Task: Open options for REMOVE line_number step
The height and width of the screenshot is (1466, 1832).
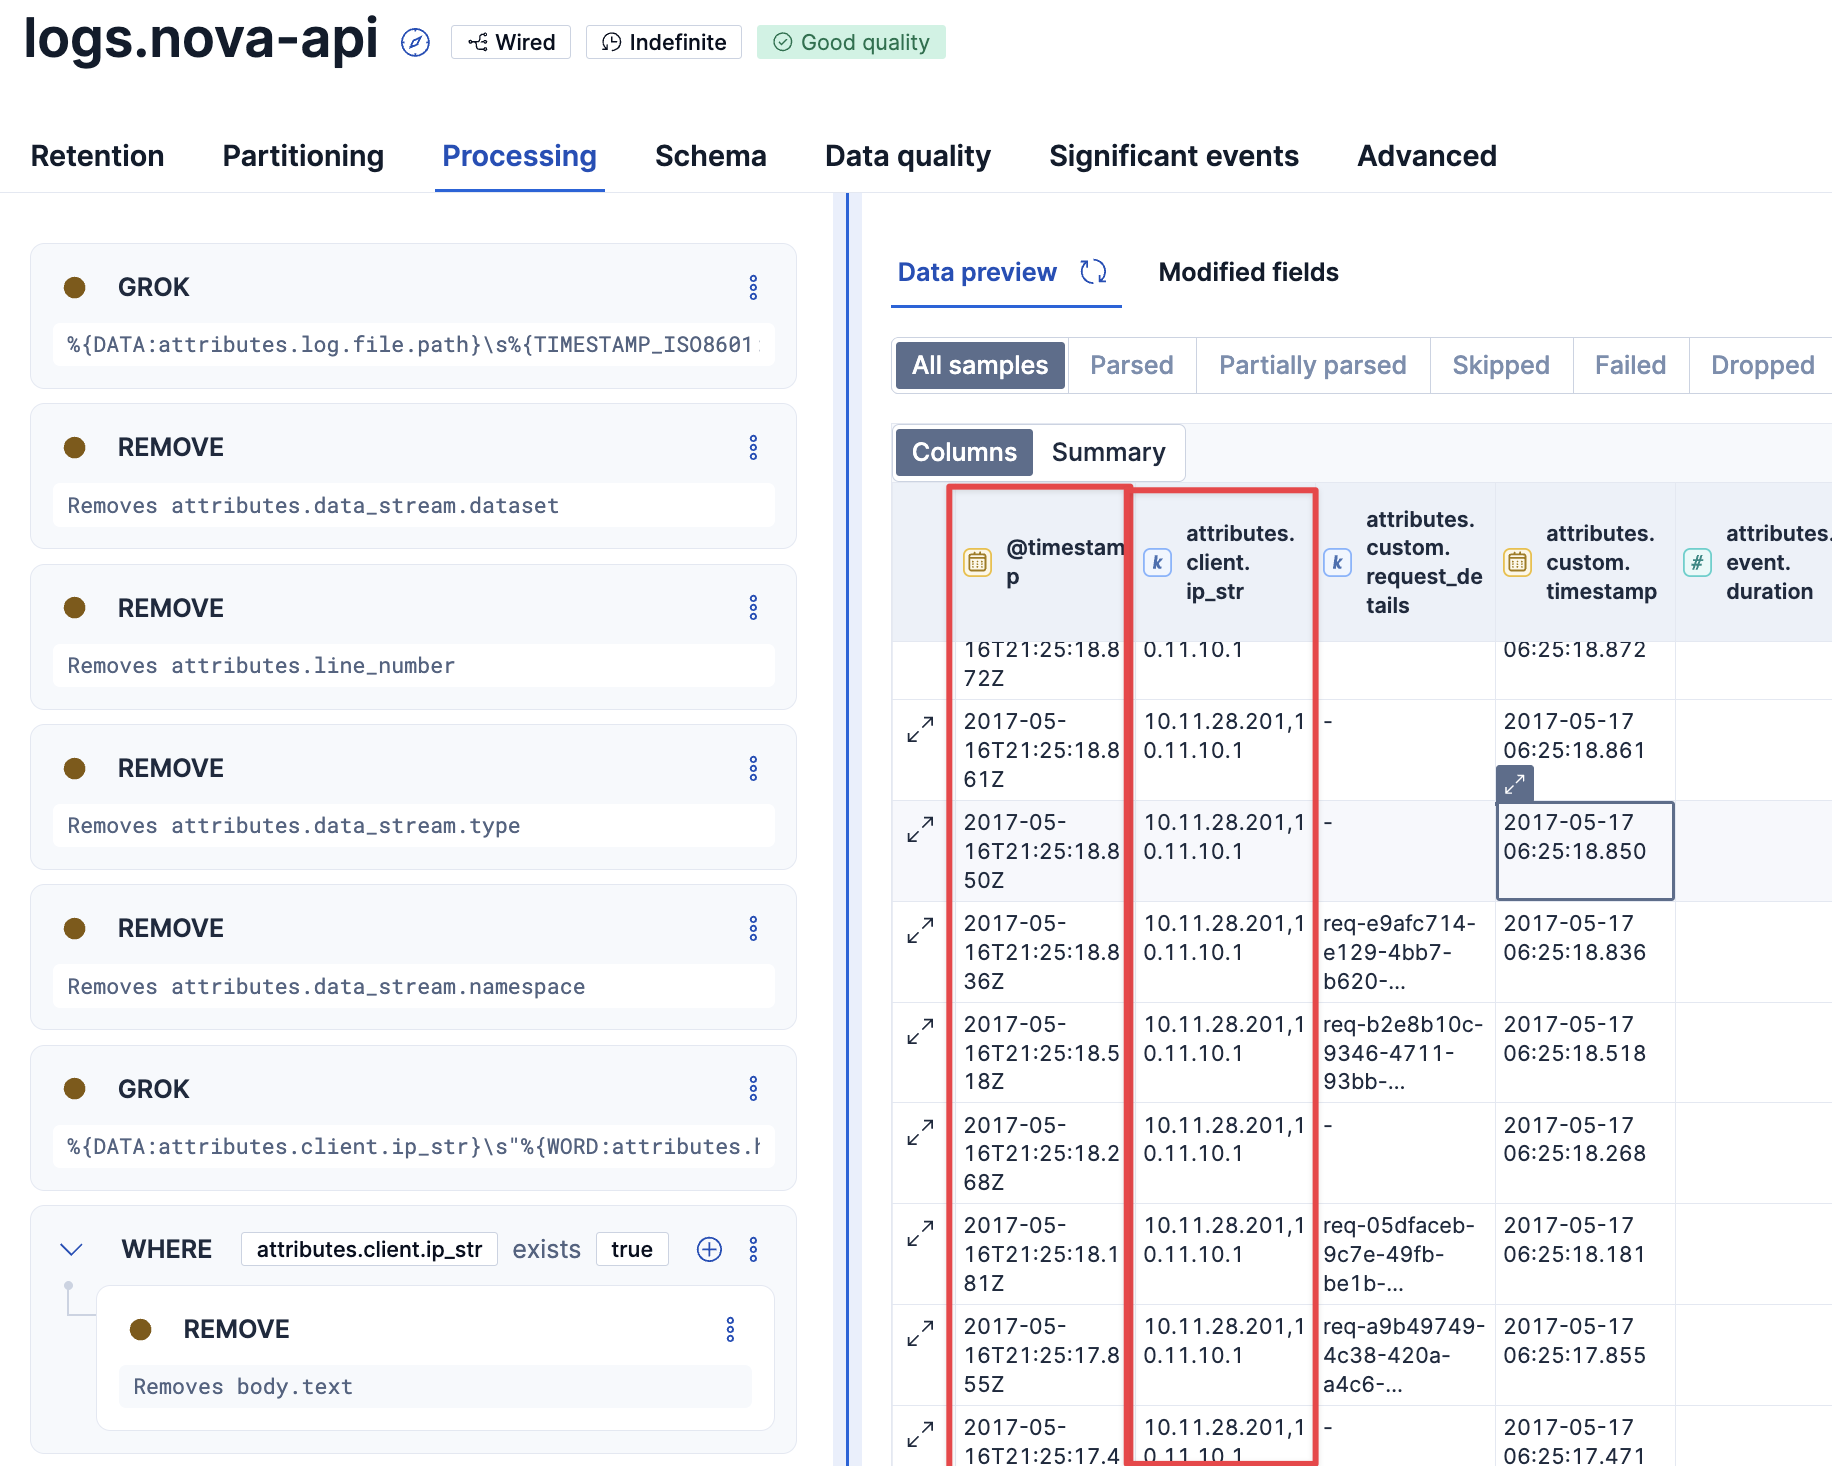Action: pos(754,608)
